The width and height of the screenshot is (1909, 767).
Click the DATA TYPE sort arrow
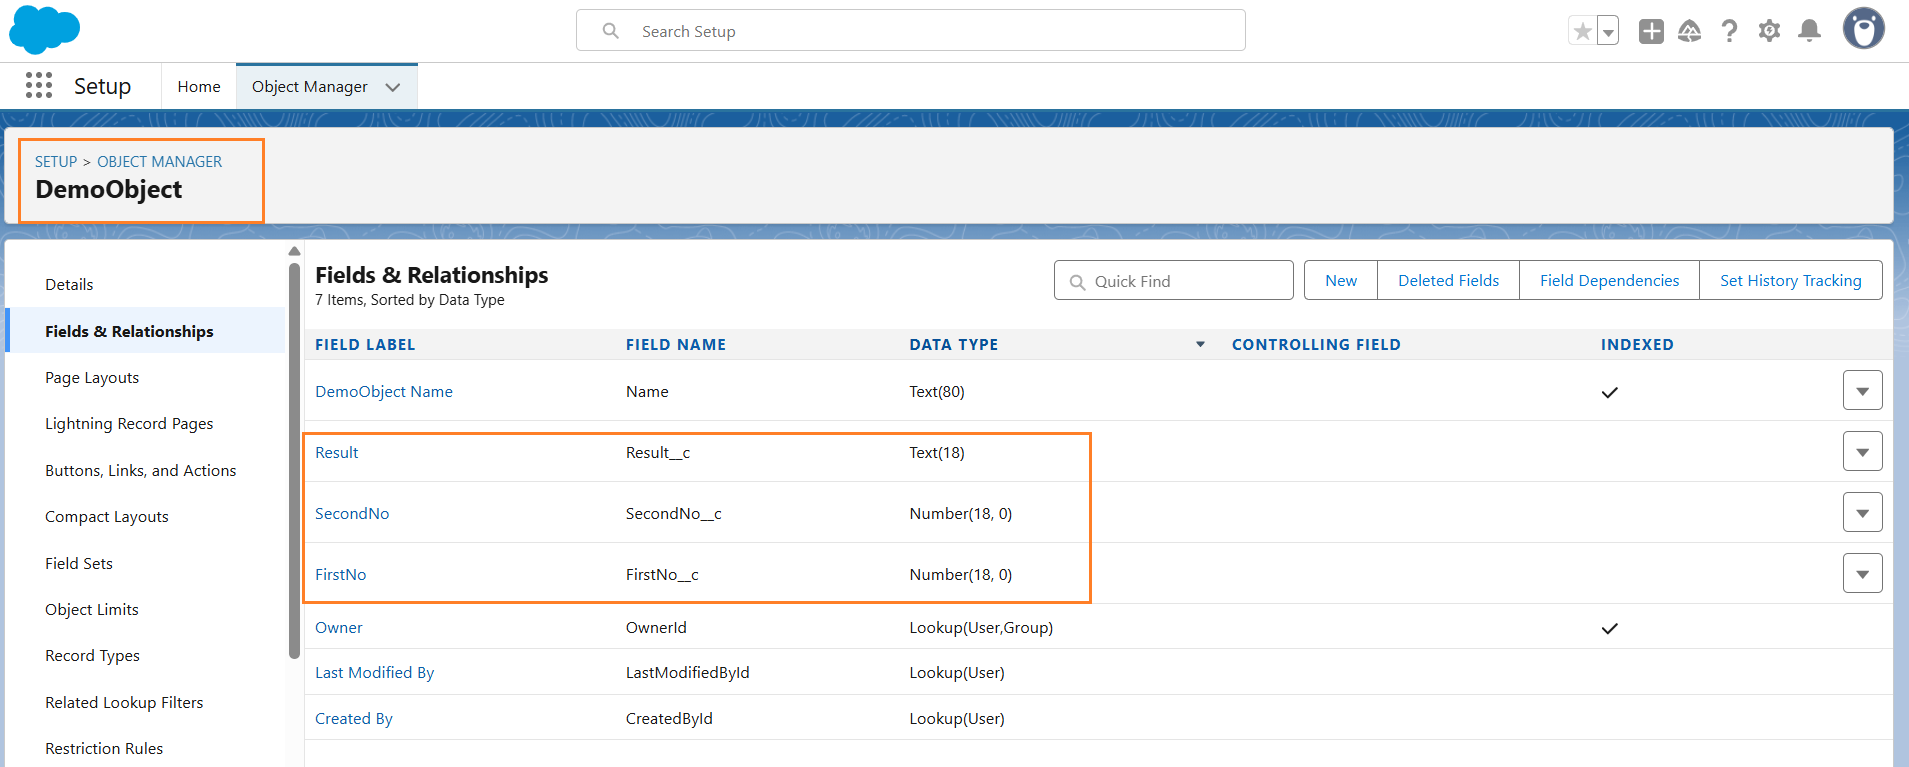(1200, 345)
